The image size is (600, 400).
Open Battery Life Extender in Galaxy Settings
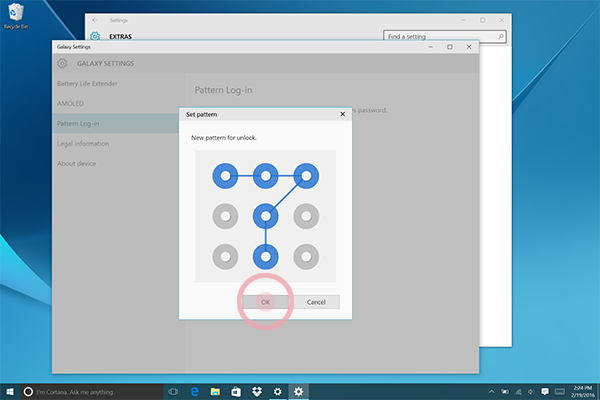tap(87, 83)
